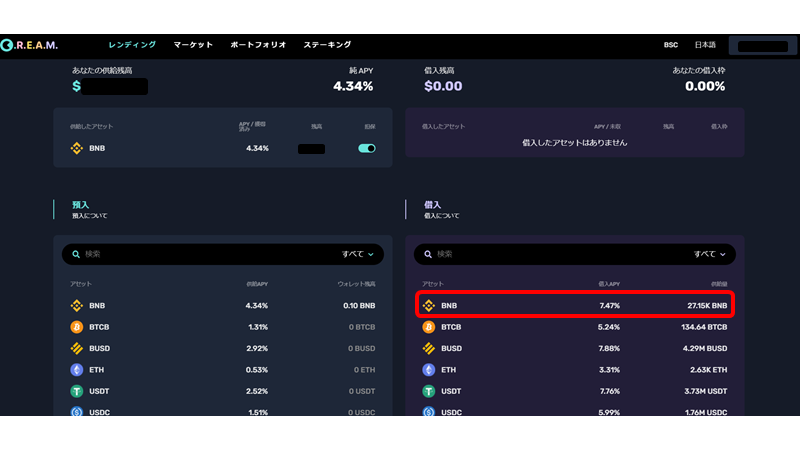The image size is (800, 450).
Task: Click 4.34% APY in supplied BNB row
Action: point(257,148)
